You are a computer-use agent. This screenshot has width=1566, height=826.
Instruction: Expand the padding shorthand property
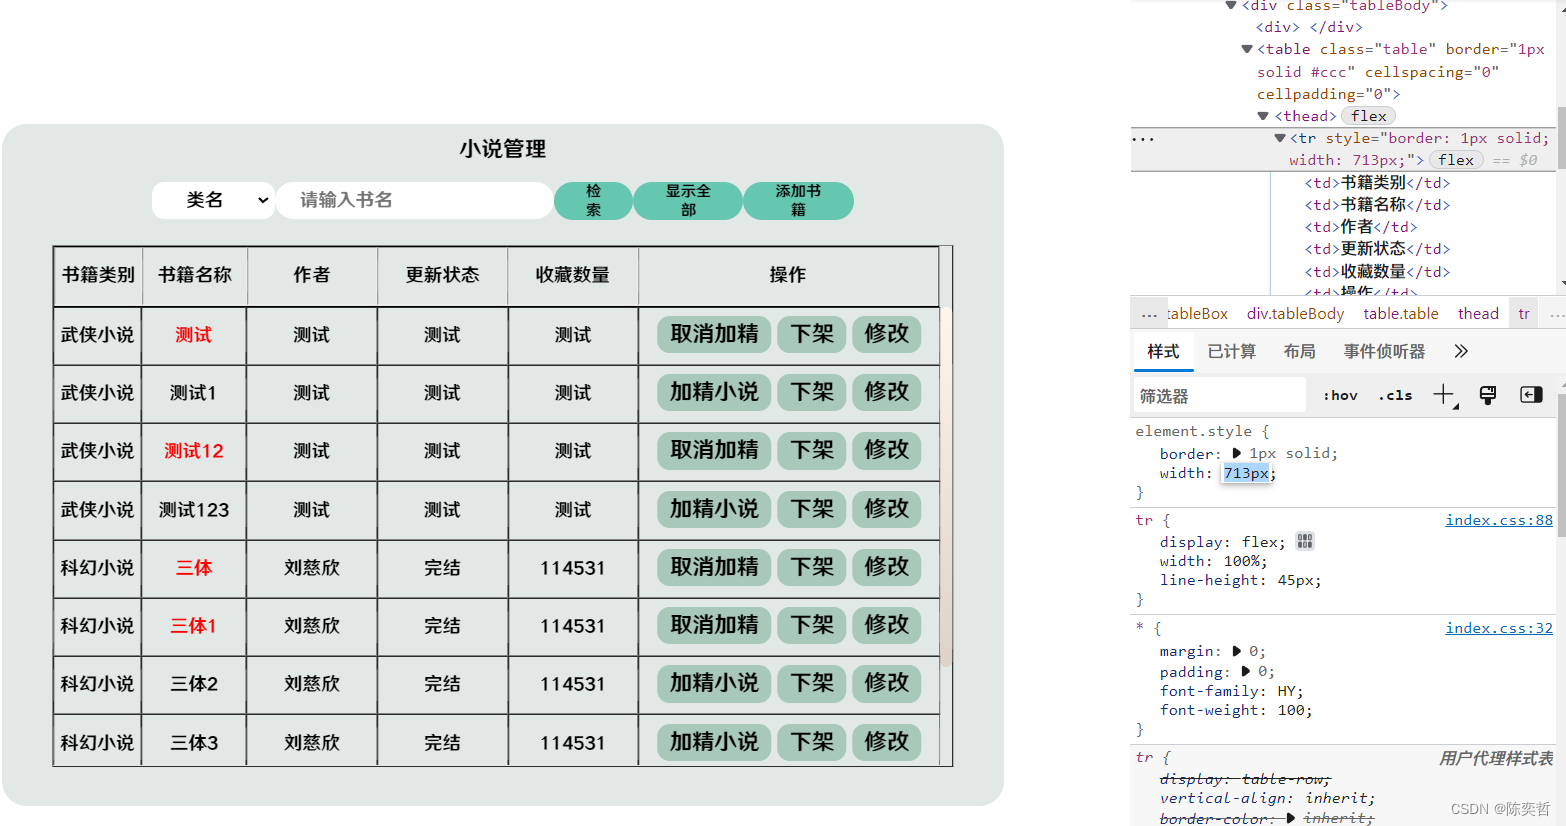click(x=1246, y=671)
